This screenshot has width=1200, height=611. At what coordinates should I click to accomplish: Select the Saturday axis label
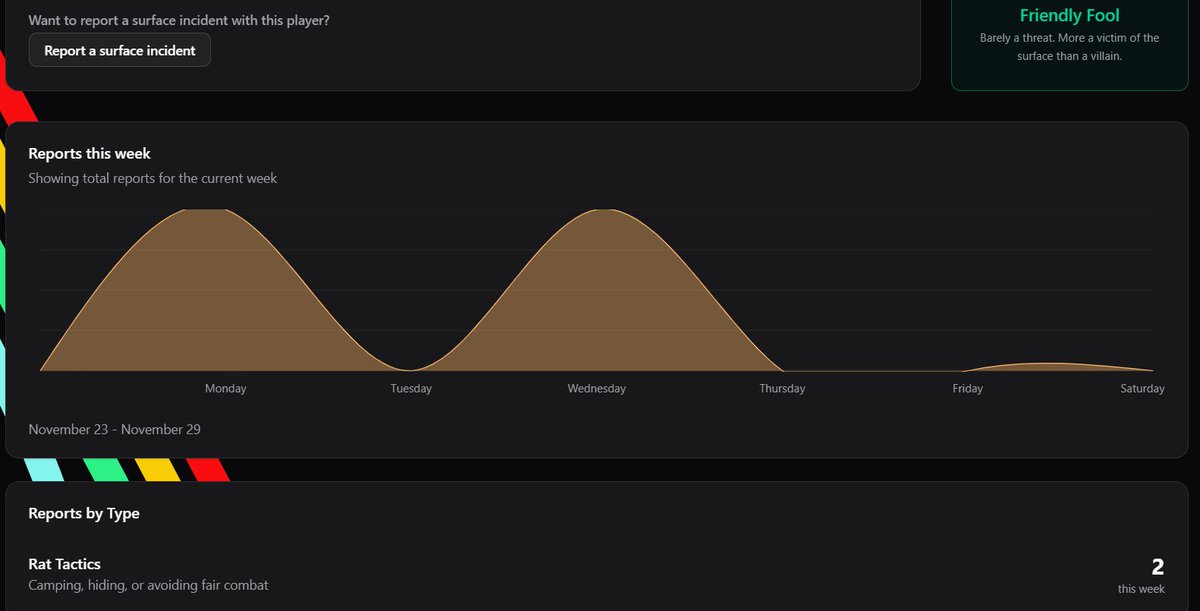tap(1142, 388)
